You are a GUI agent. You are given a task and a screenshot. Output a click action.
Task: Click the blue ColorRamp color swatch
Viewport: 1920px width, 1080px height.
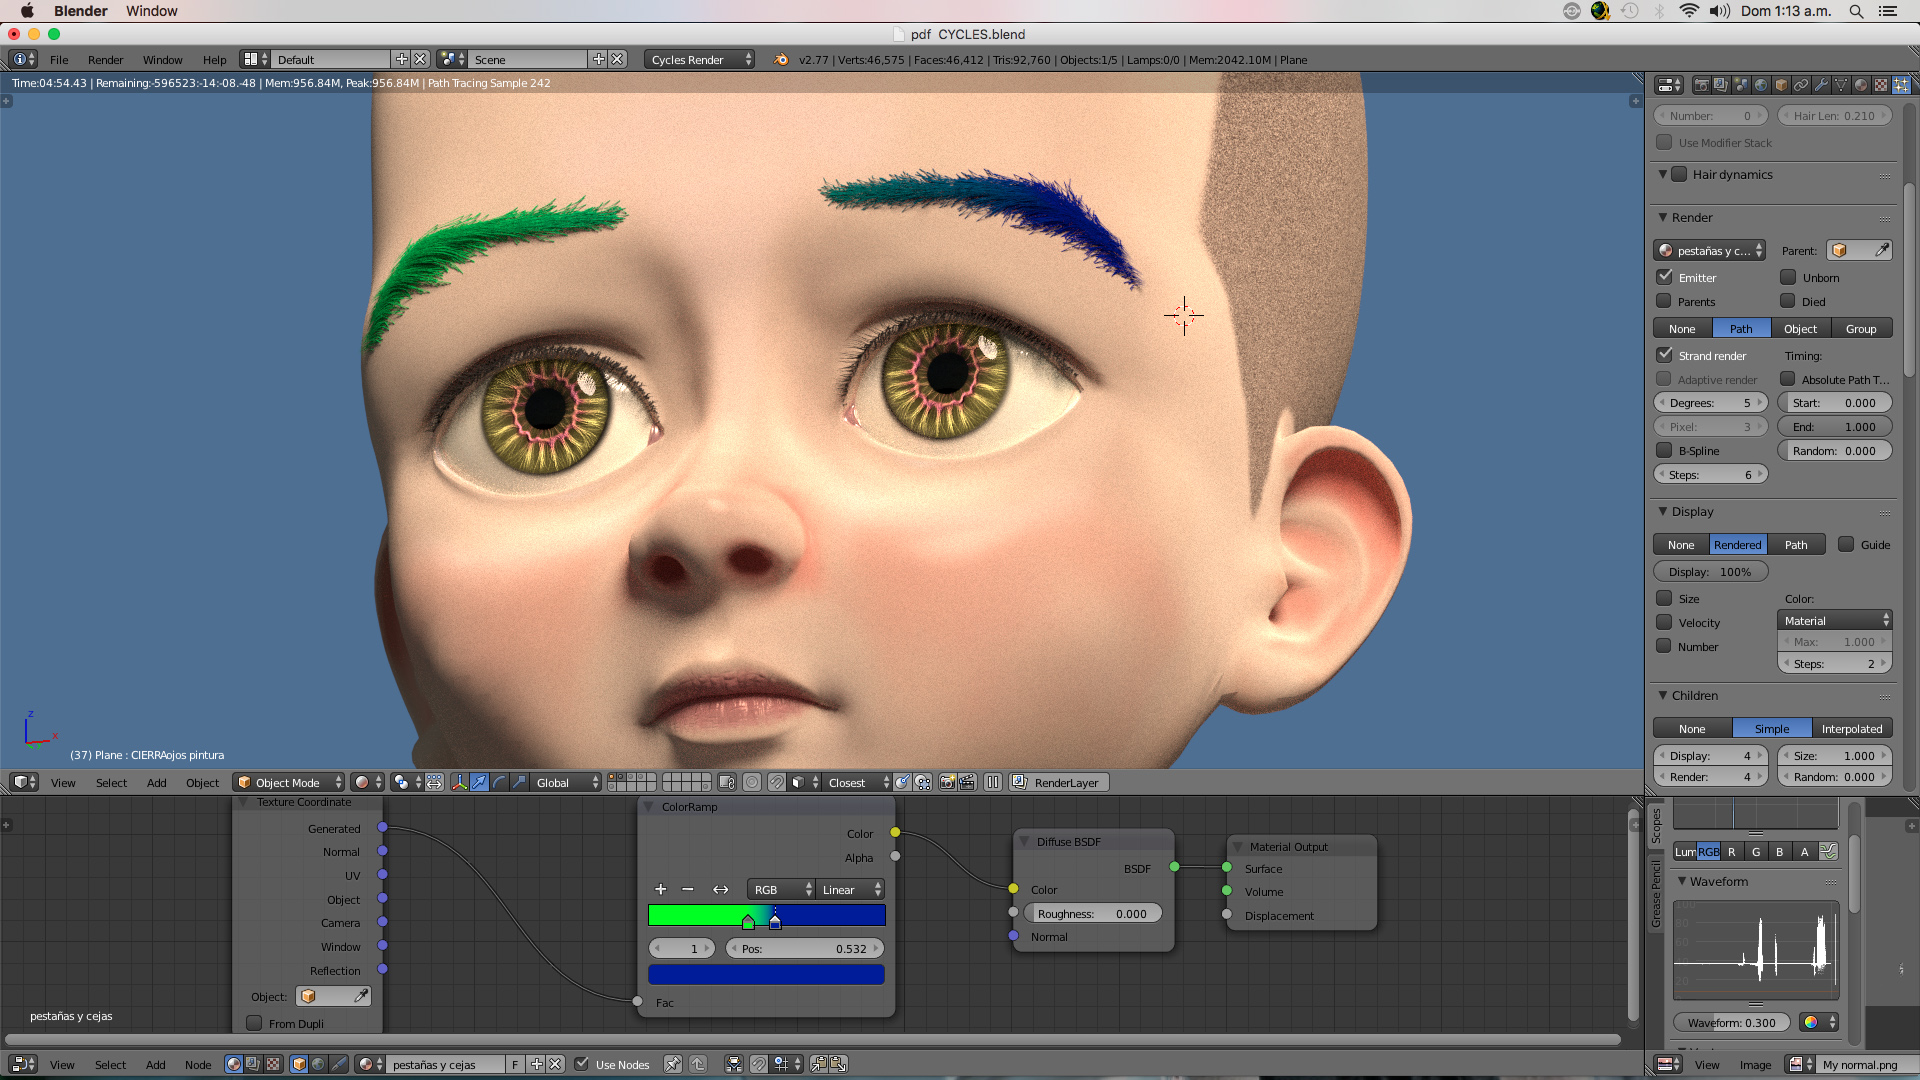[766, 974]
